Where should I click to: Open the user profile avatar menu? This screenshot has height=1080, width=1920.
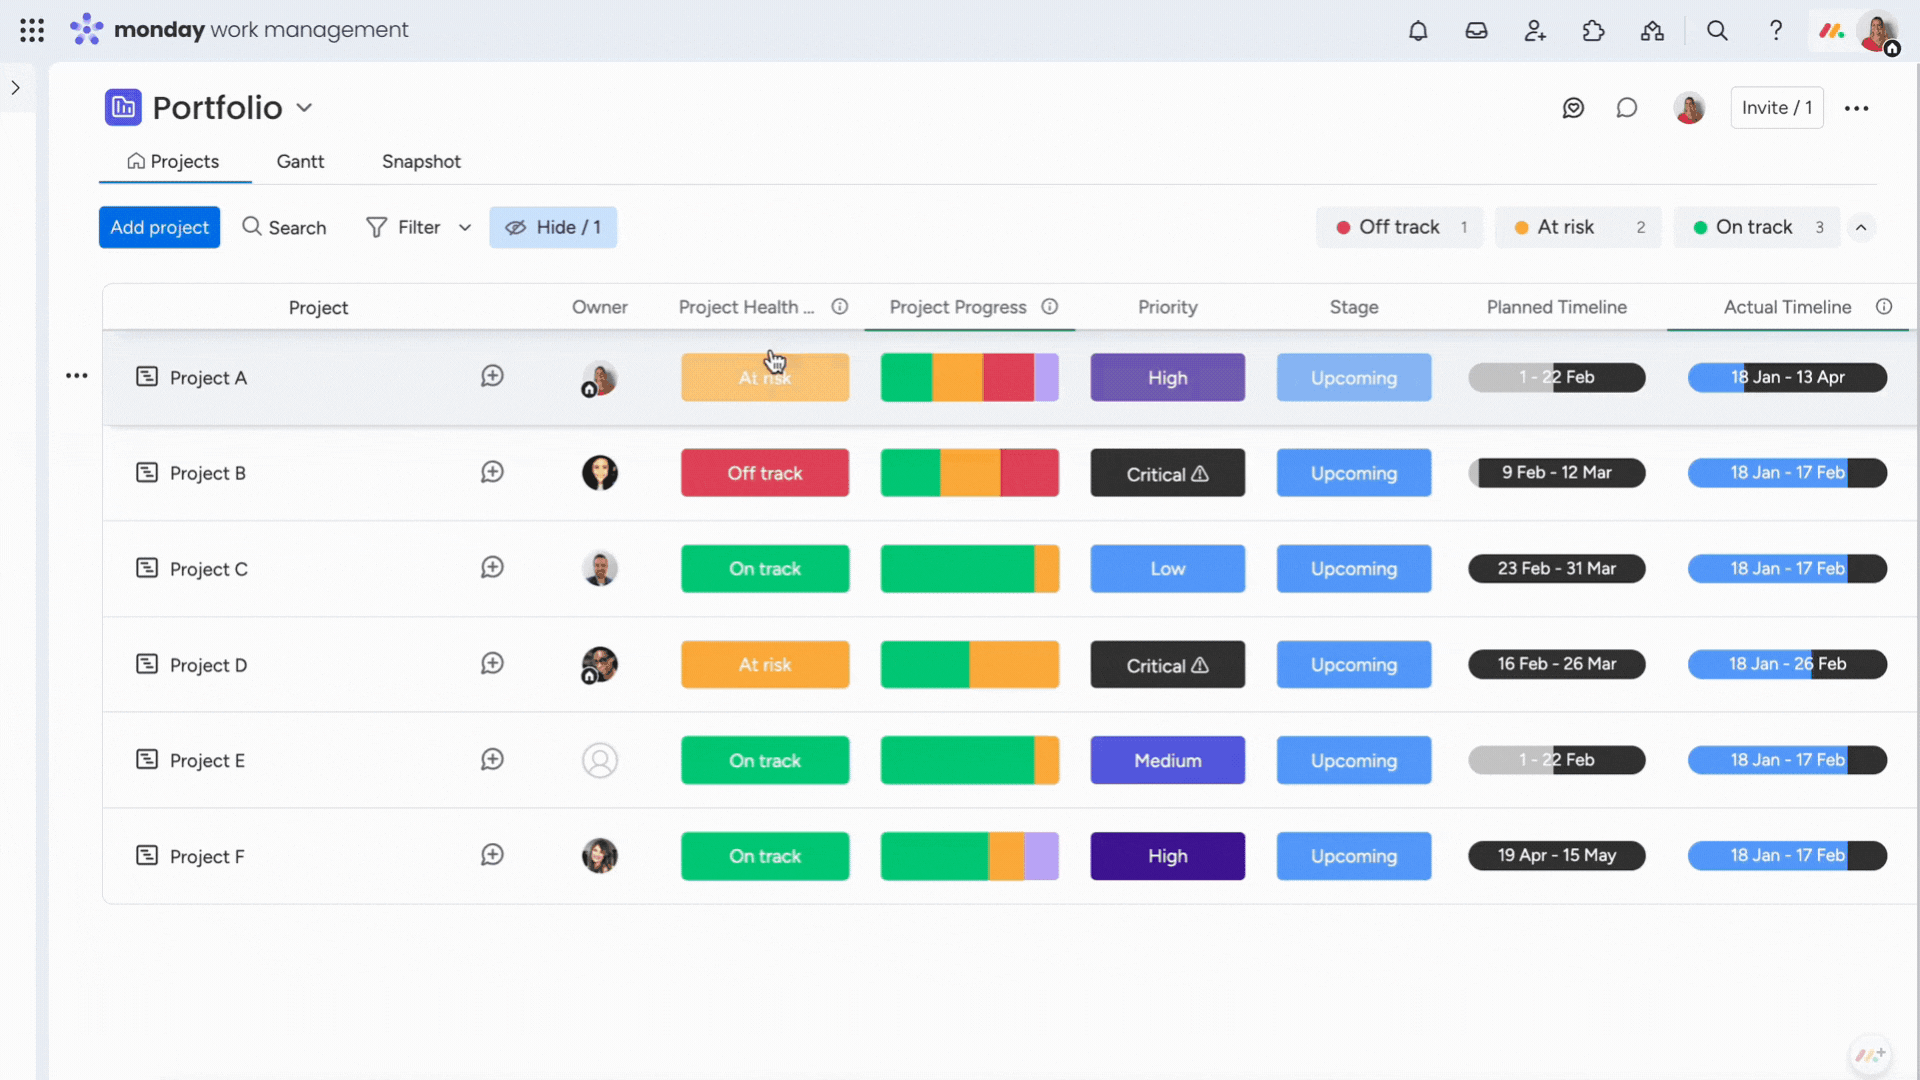1877,31
